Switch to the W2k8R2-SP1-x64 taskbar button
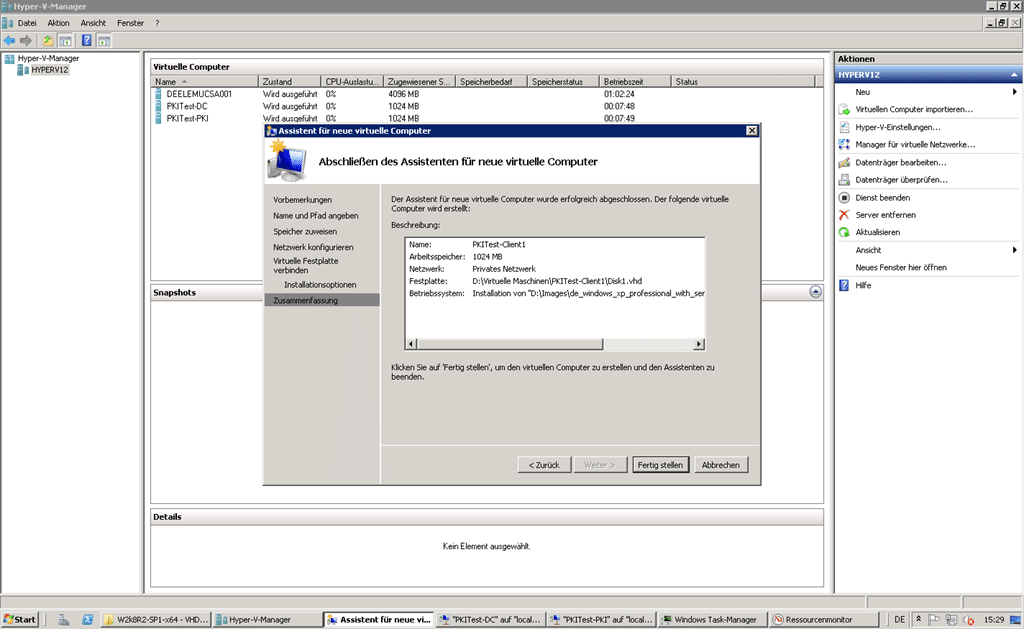 (157, 620)
